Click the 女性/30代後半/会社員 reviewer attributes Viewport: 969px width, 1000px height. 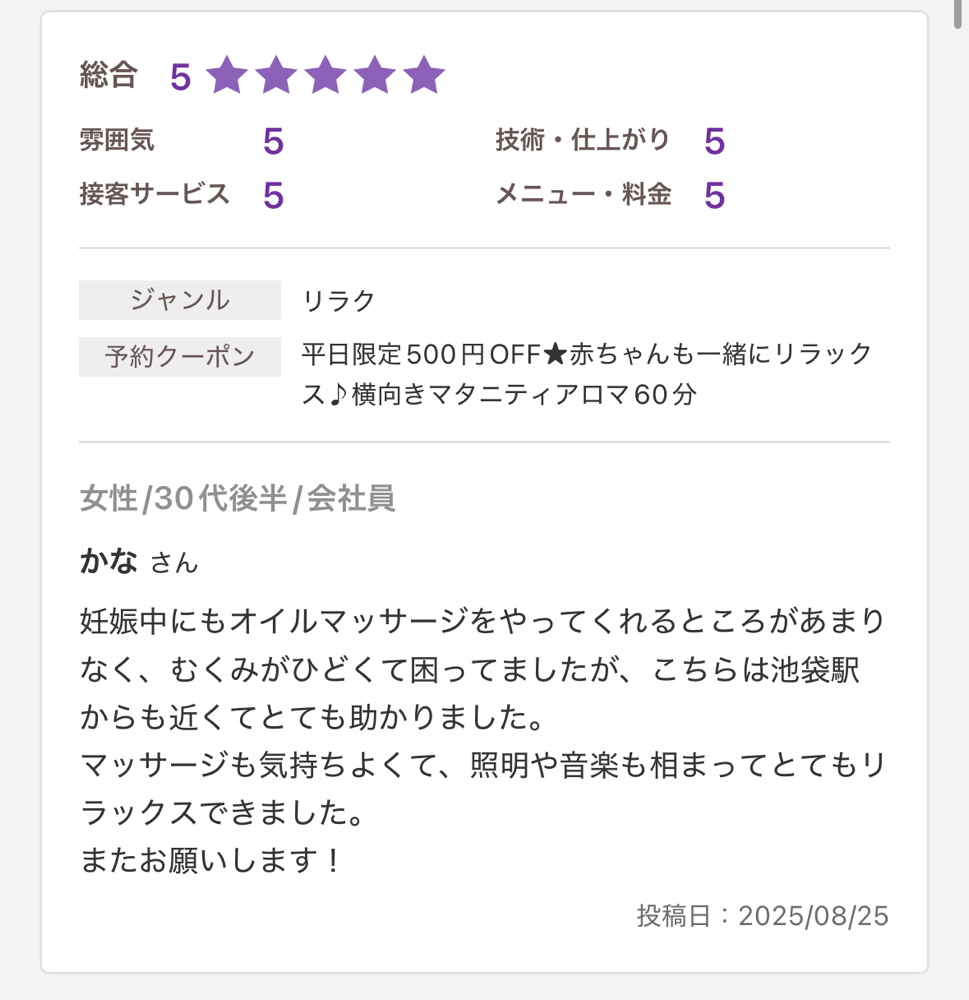click(237, 498)
